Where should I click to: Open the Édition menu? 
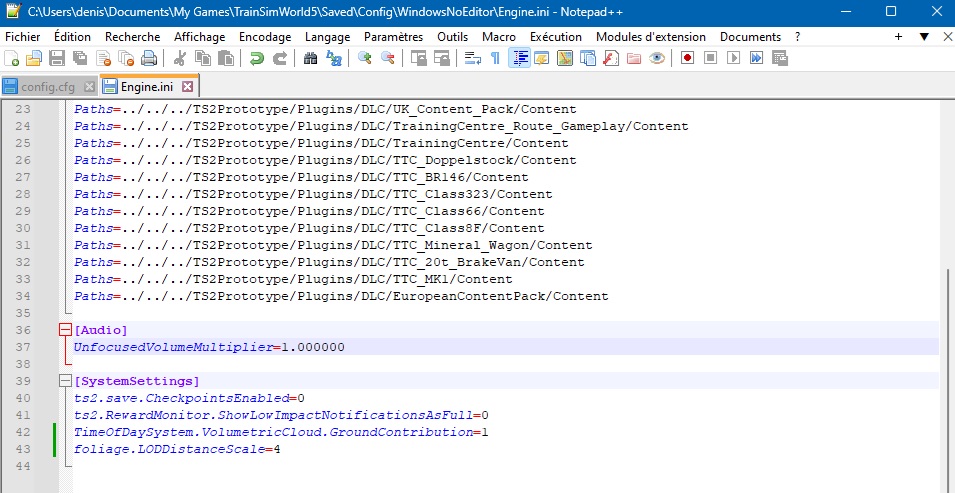coord(72,37)
